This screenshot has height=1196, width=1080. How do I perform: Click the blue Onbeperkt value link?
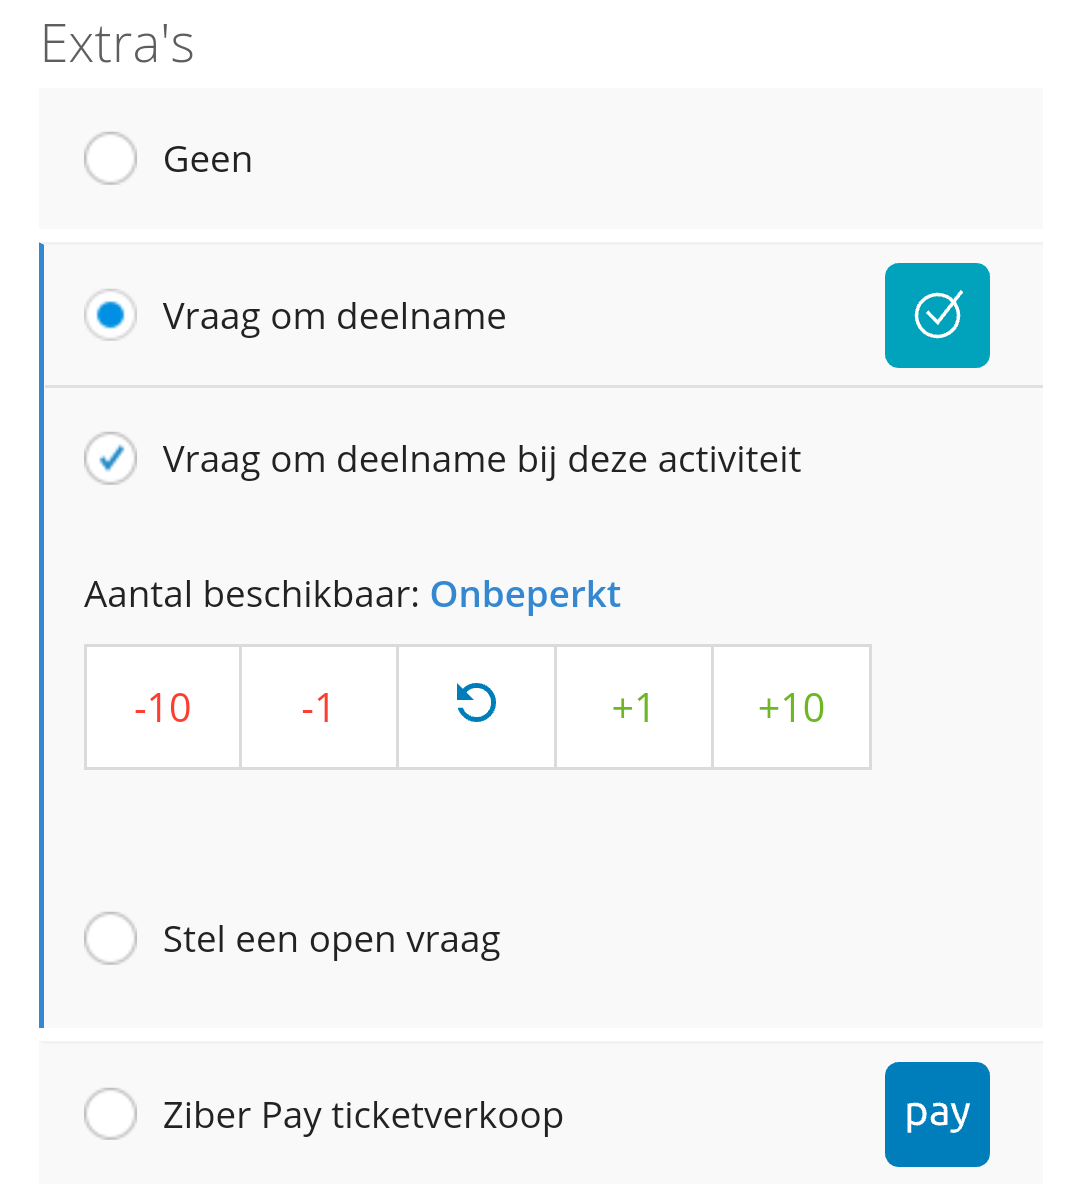(526, 594)
